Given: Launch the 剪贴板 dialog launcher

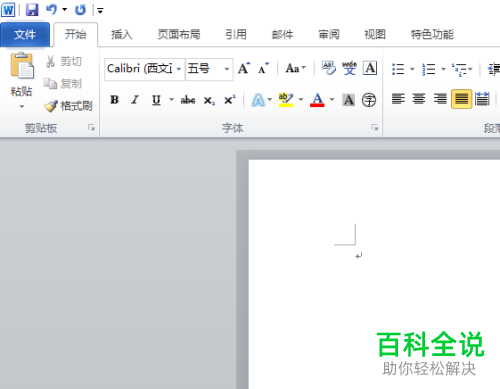Looking at the screenshot, I should coord(91,127).
